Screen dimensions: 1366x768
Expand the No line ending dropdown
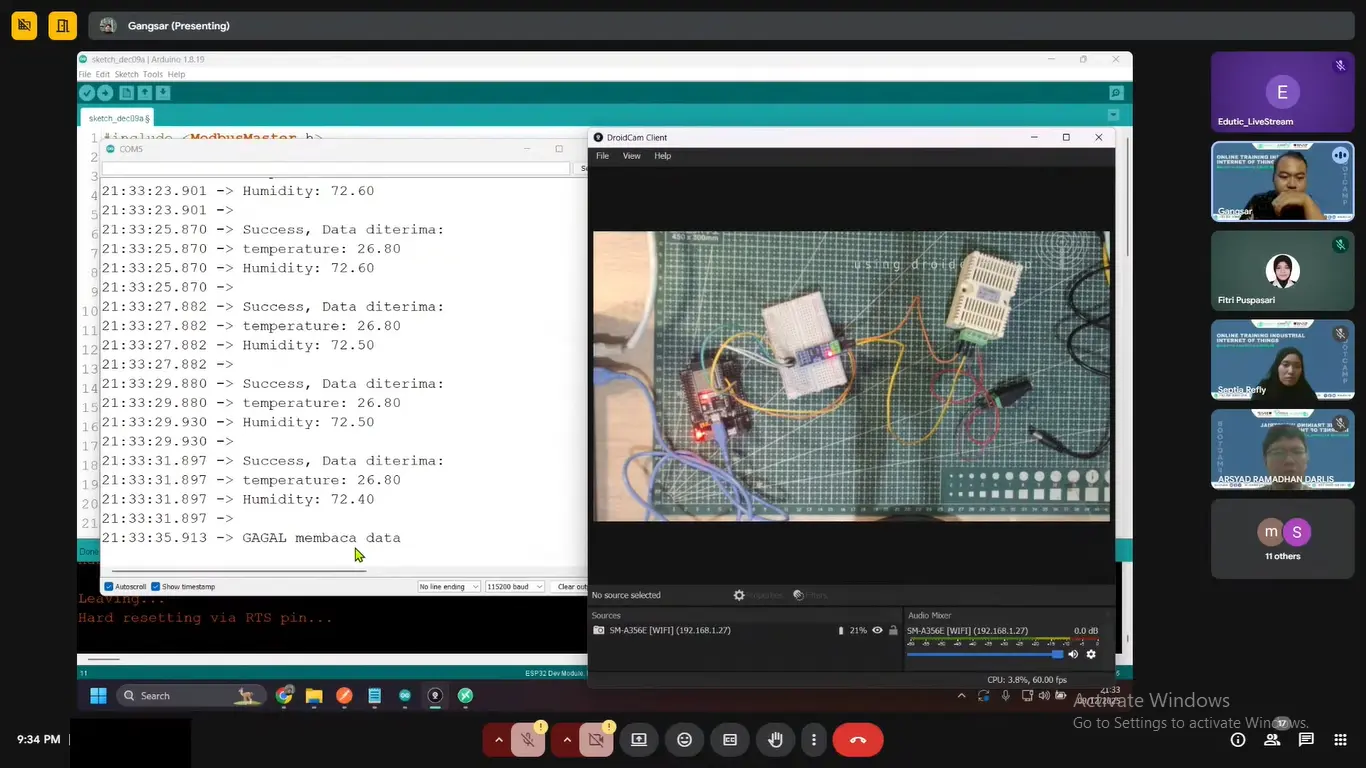[448, 587]
